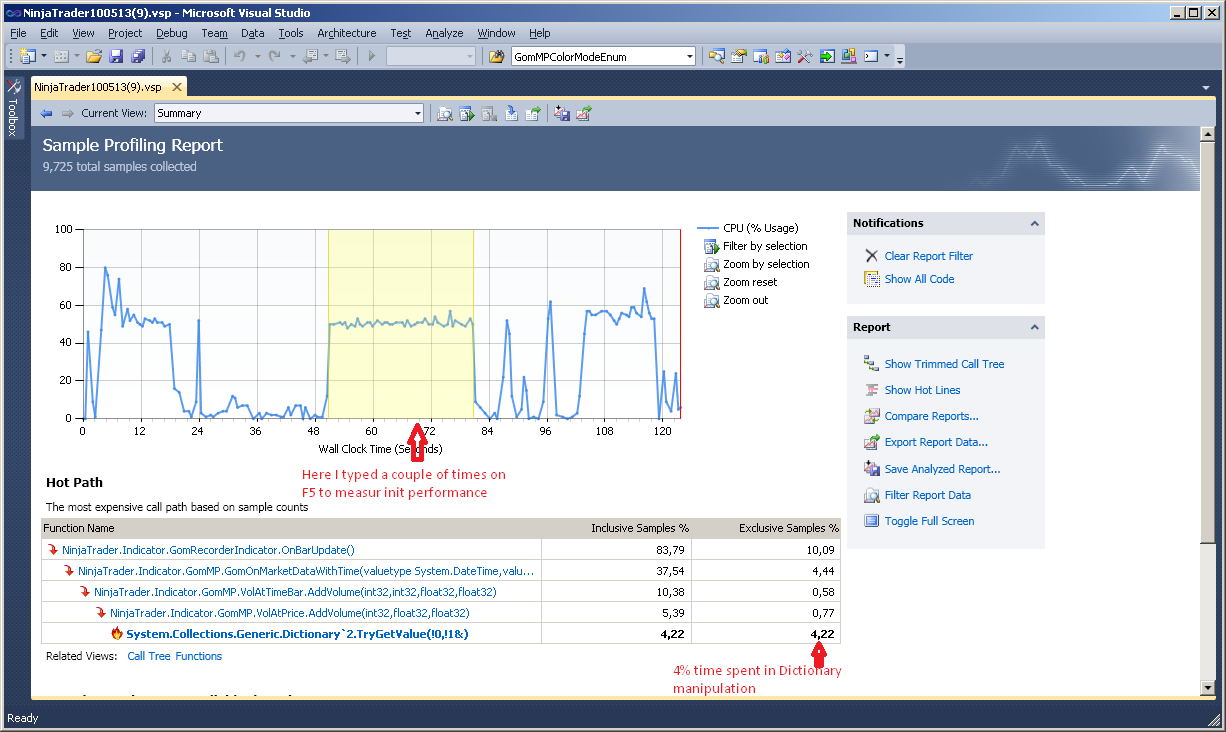The width and height of the screenshot is (1226, 732).
Task: Click the vertical scrollbar down arrow
Action: pyautogui.click(x=1208, y=687)
